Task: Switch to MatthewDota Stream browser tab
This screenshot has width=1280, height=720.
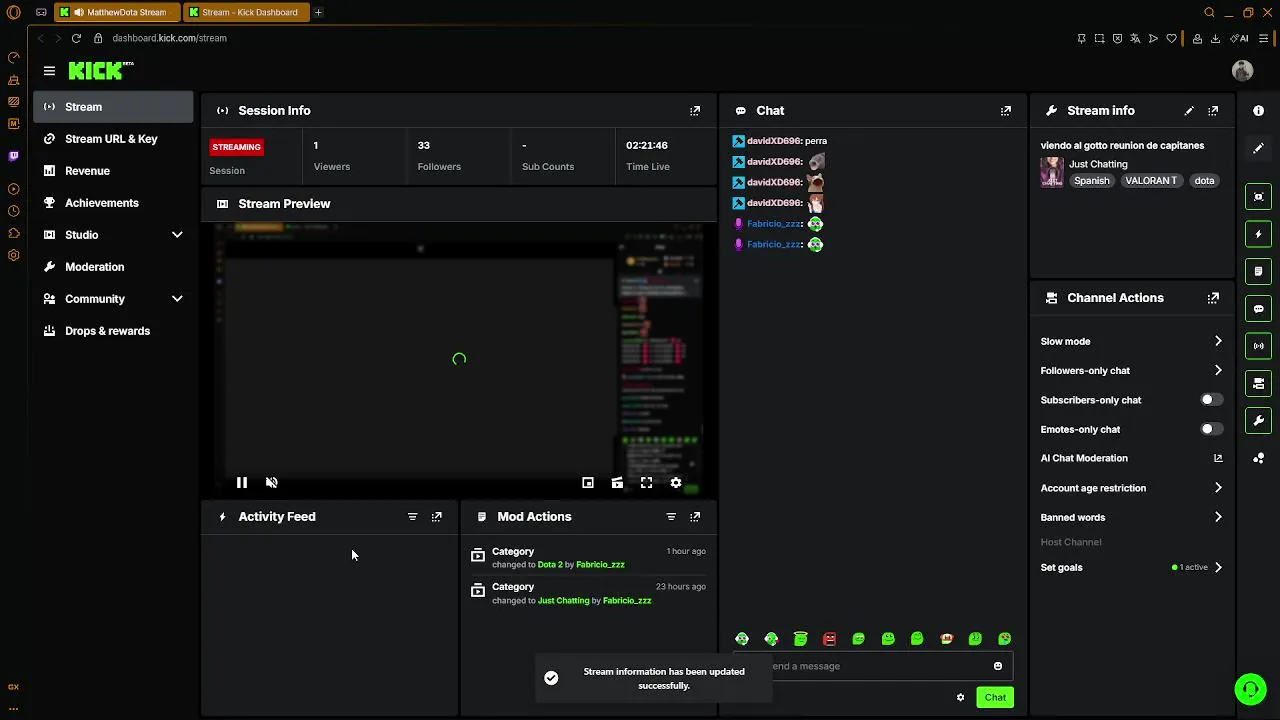Action: (x=118, y=12)
